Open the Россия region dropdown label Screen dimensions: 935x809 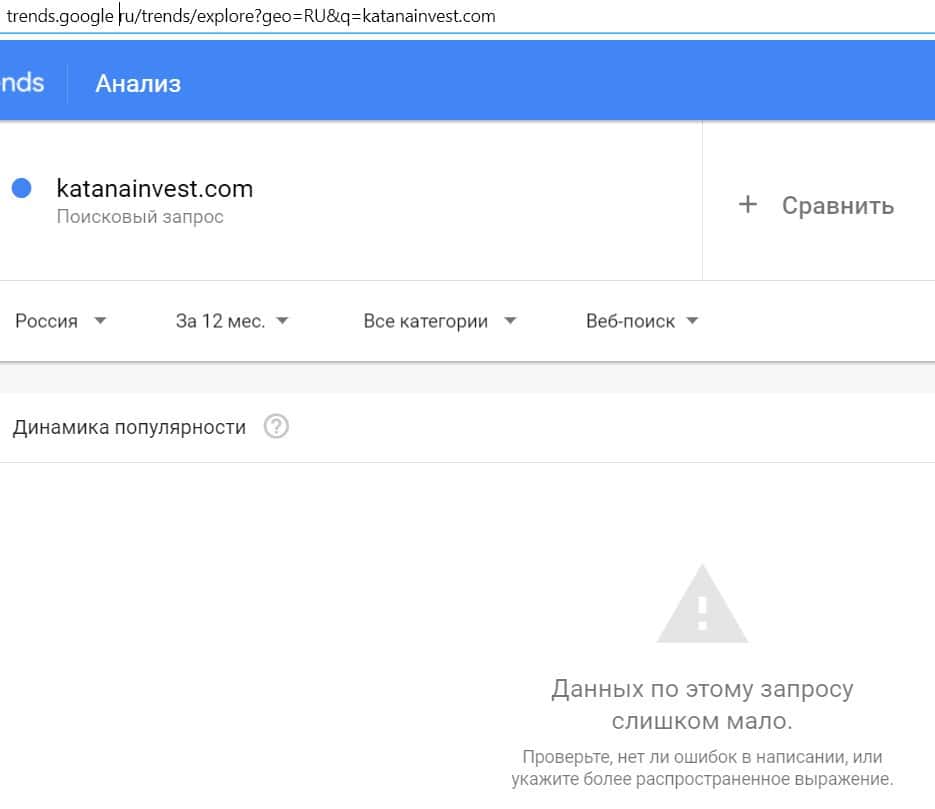46,321
